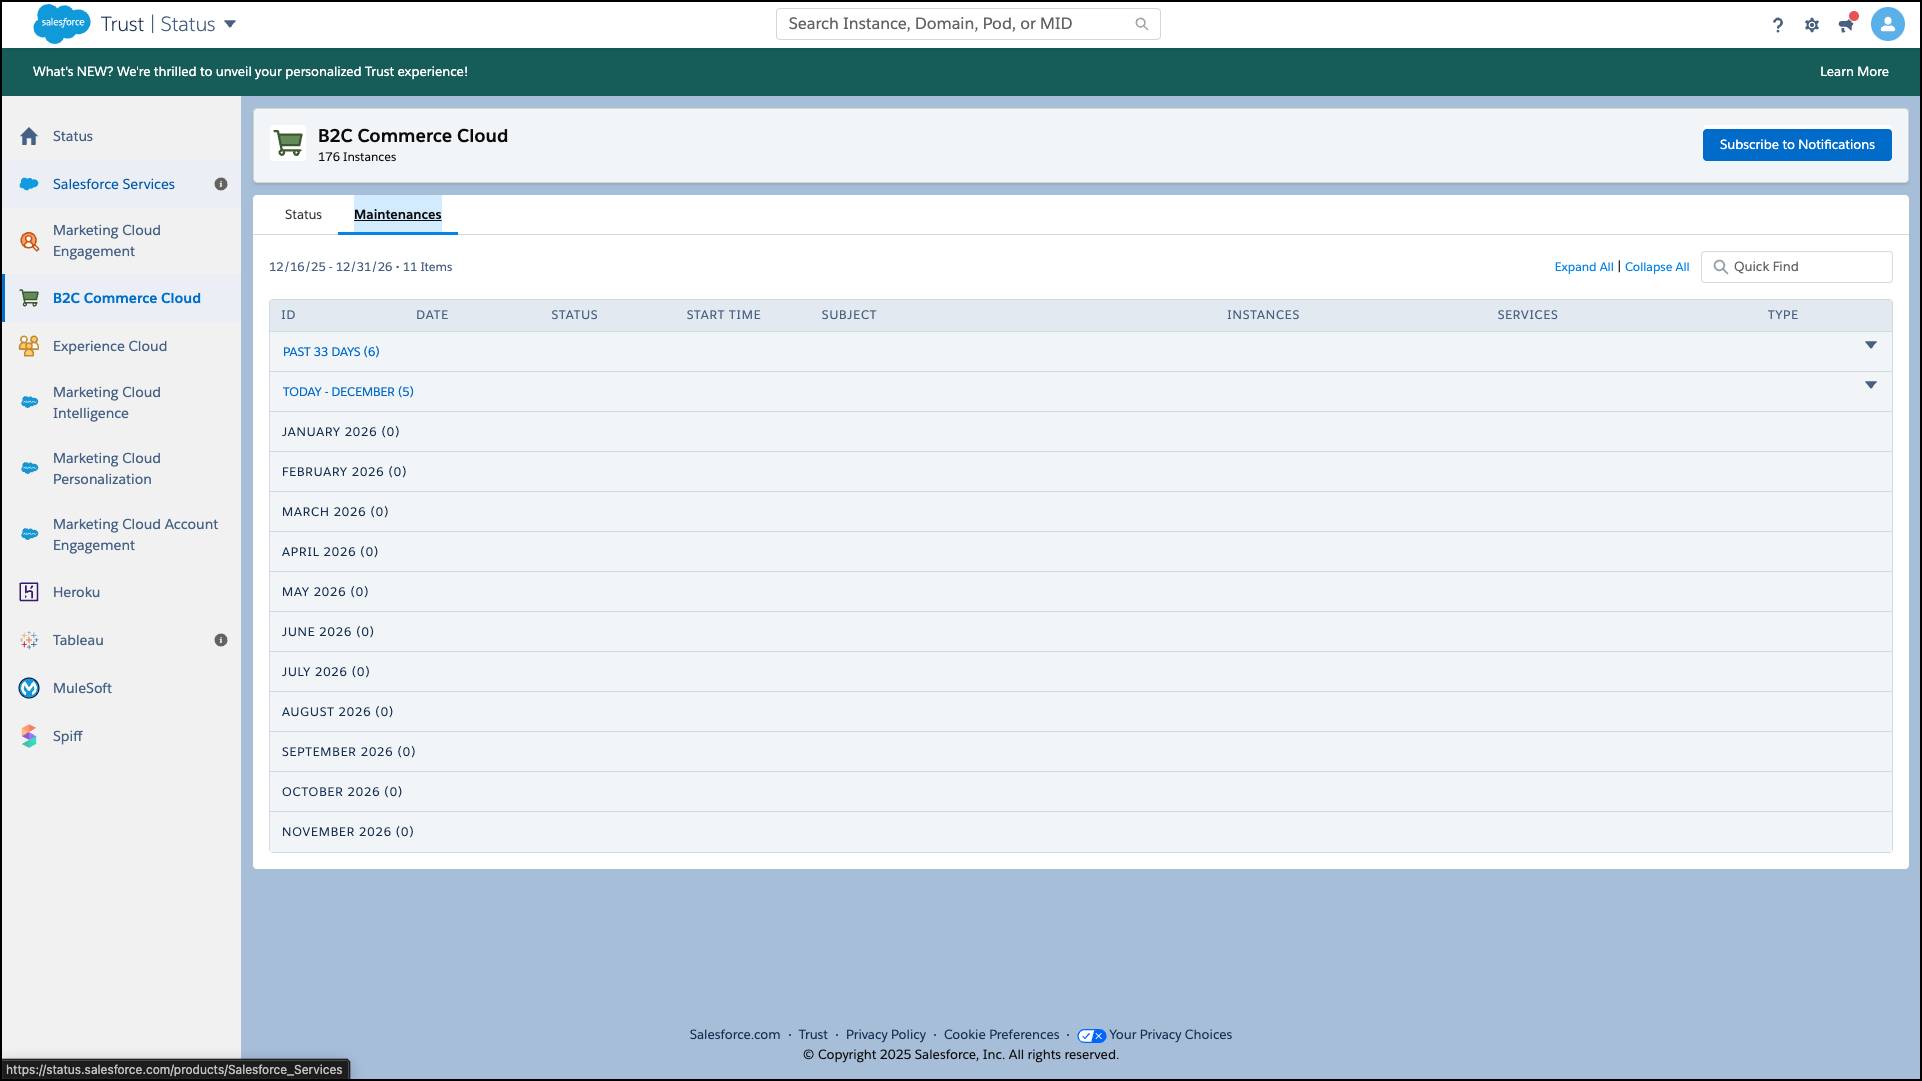Click the Learn More link in the banner
This screenshot has width=1922, height=1081.
1854,72
